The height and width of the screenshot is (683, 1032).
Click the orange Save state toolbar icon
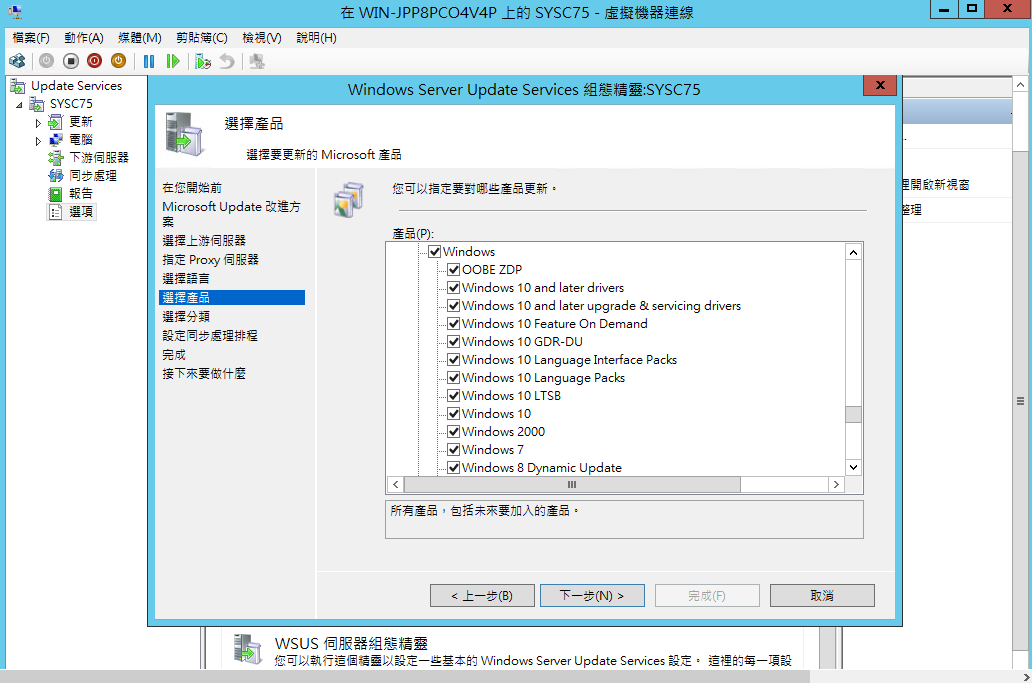118,61
